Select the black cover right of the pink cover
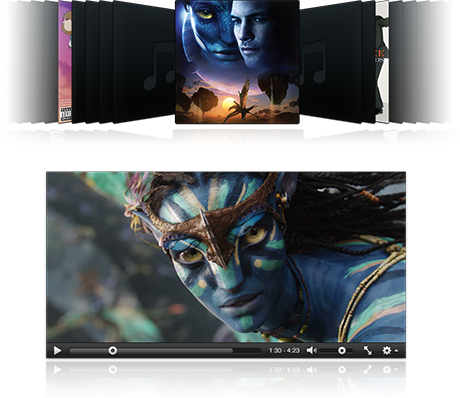 (78, 62)
